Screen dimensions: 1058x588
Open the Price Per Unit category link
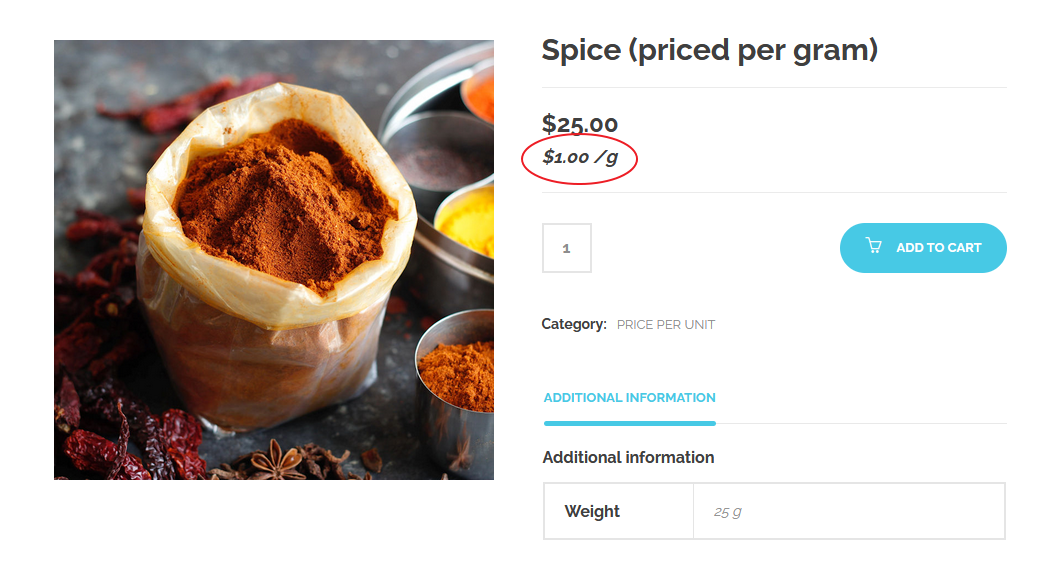click(x=665, y=324)
